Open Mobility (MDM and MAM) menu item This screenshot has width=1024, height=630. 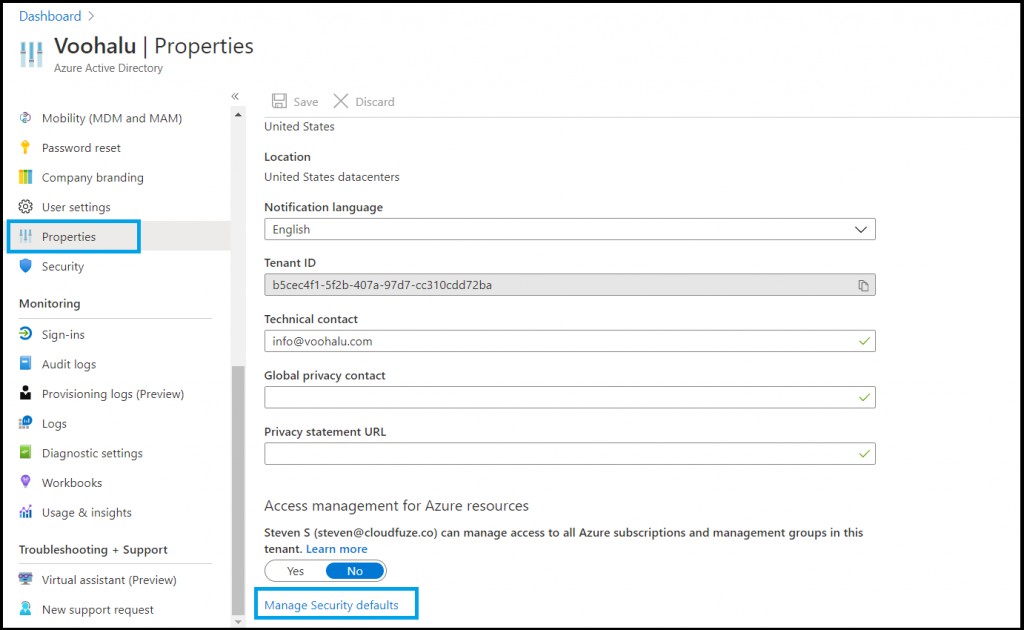pos(112,118)
